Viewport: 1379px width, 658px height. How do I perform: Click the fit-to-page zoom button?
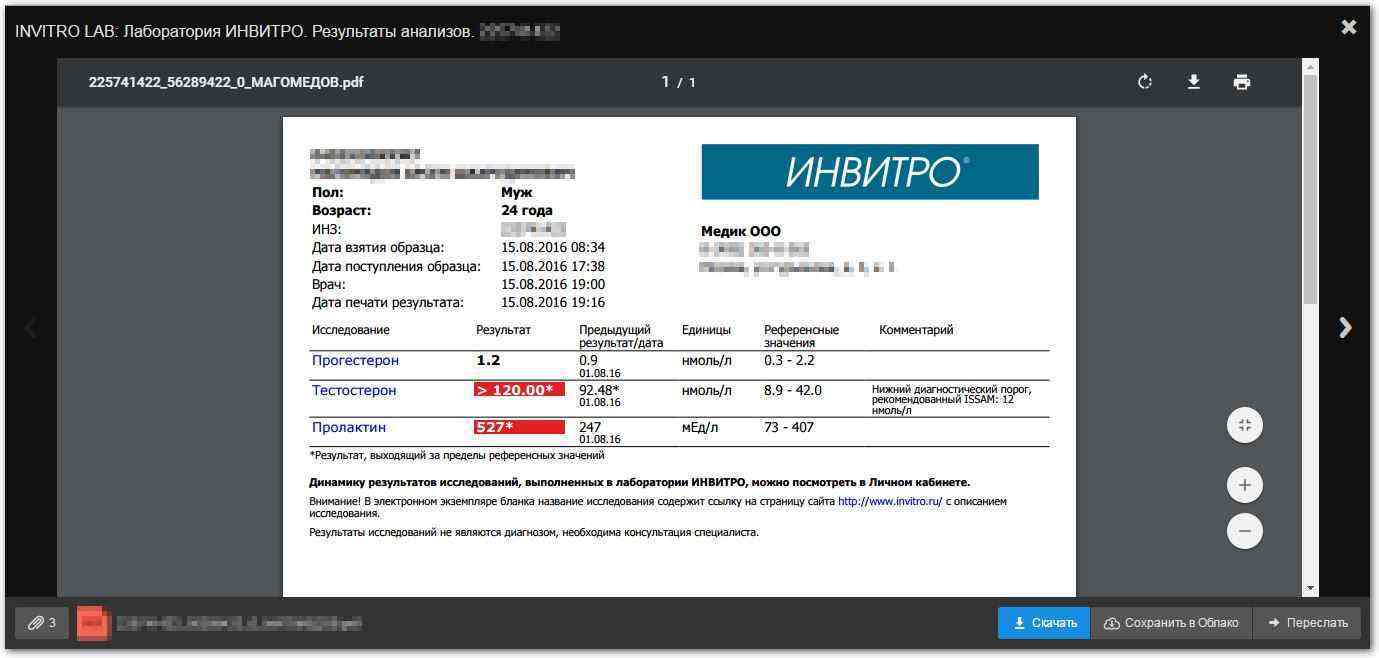click(1244, 426)
